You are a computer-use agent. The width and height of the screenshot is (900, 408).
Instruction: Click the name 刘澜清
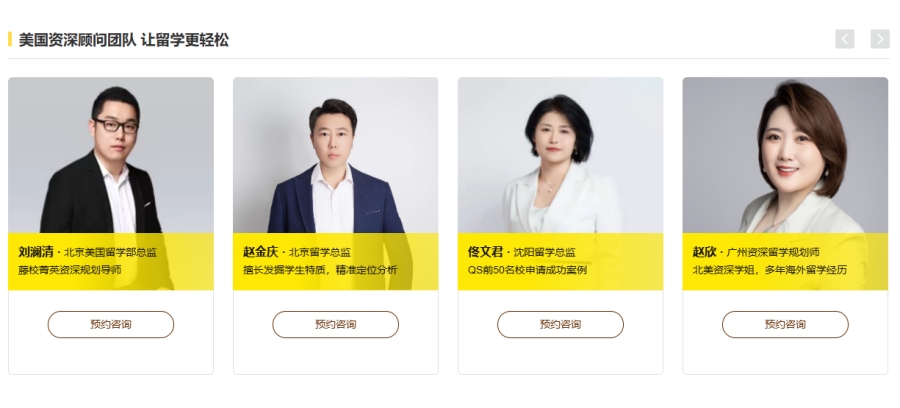36,251
